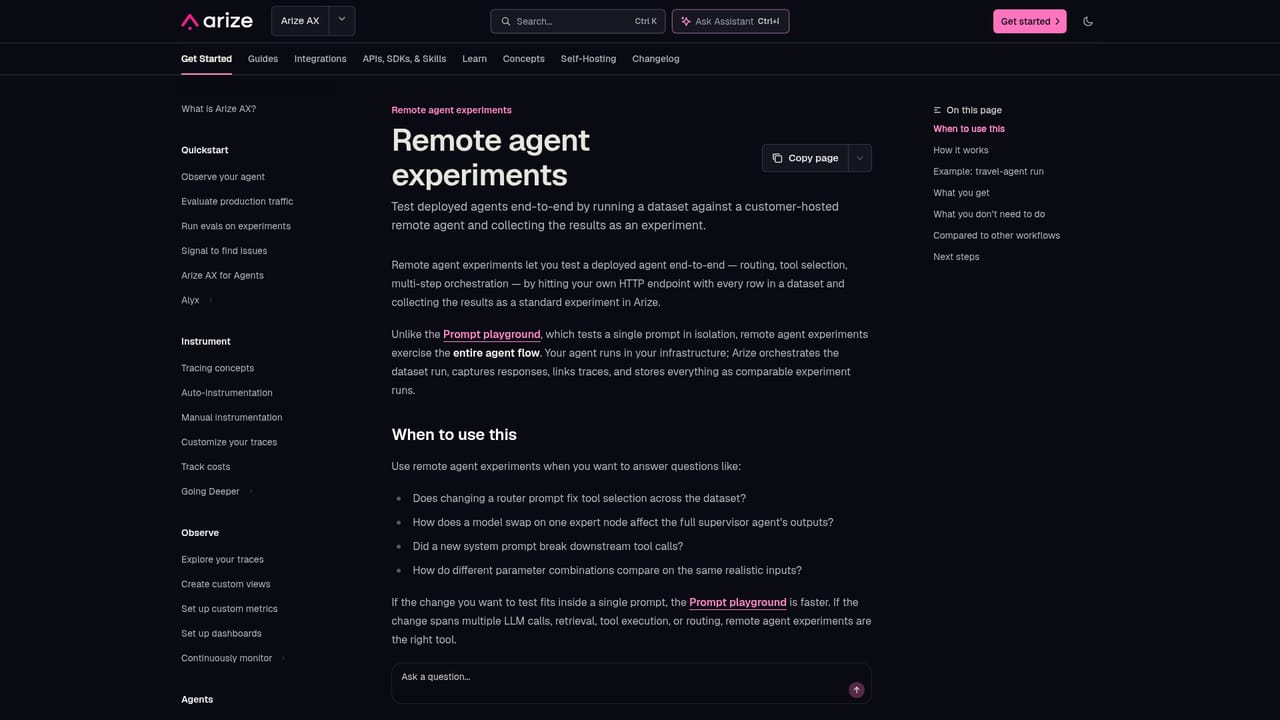Click the Arize logo
This screenshot has height=720, width=1280.
coord(219,21)
